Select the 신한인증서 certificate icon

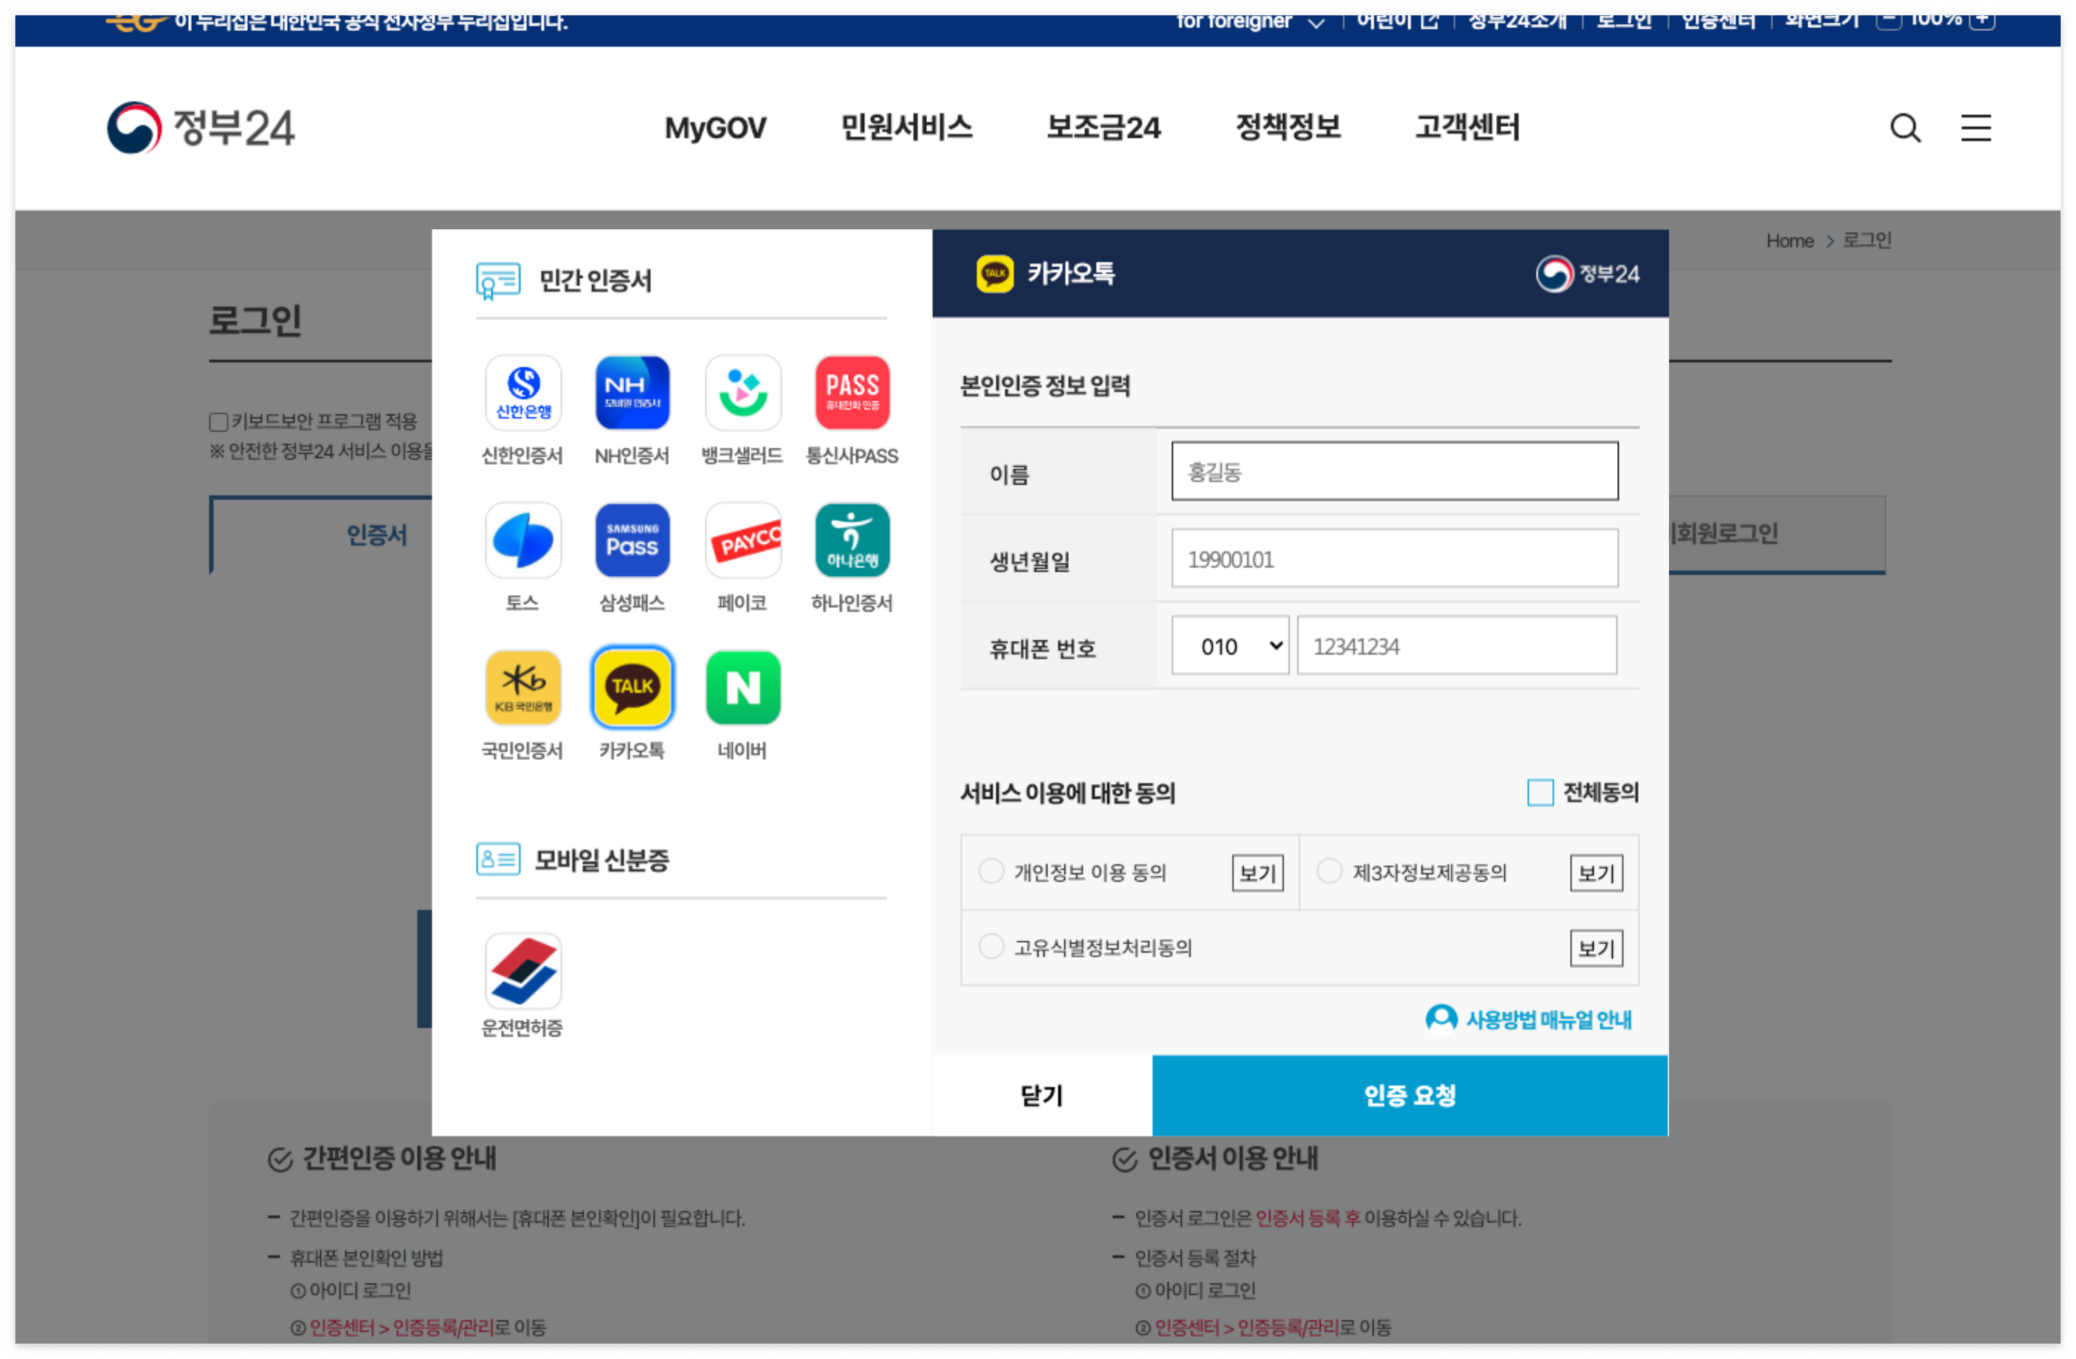pos(522,392)
